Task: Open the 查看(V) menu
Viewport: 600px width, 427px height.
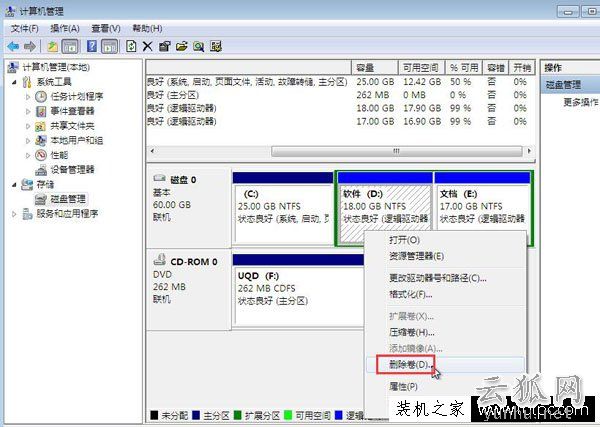Action: coord(106,29)
